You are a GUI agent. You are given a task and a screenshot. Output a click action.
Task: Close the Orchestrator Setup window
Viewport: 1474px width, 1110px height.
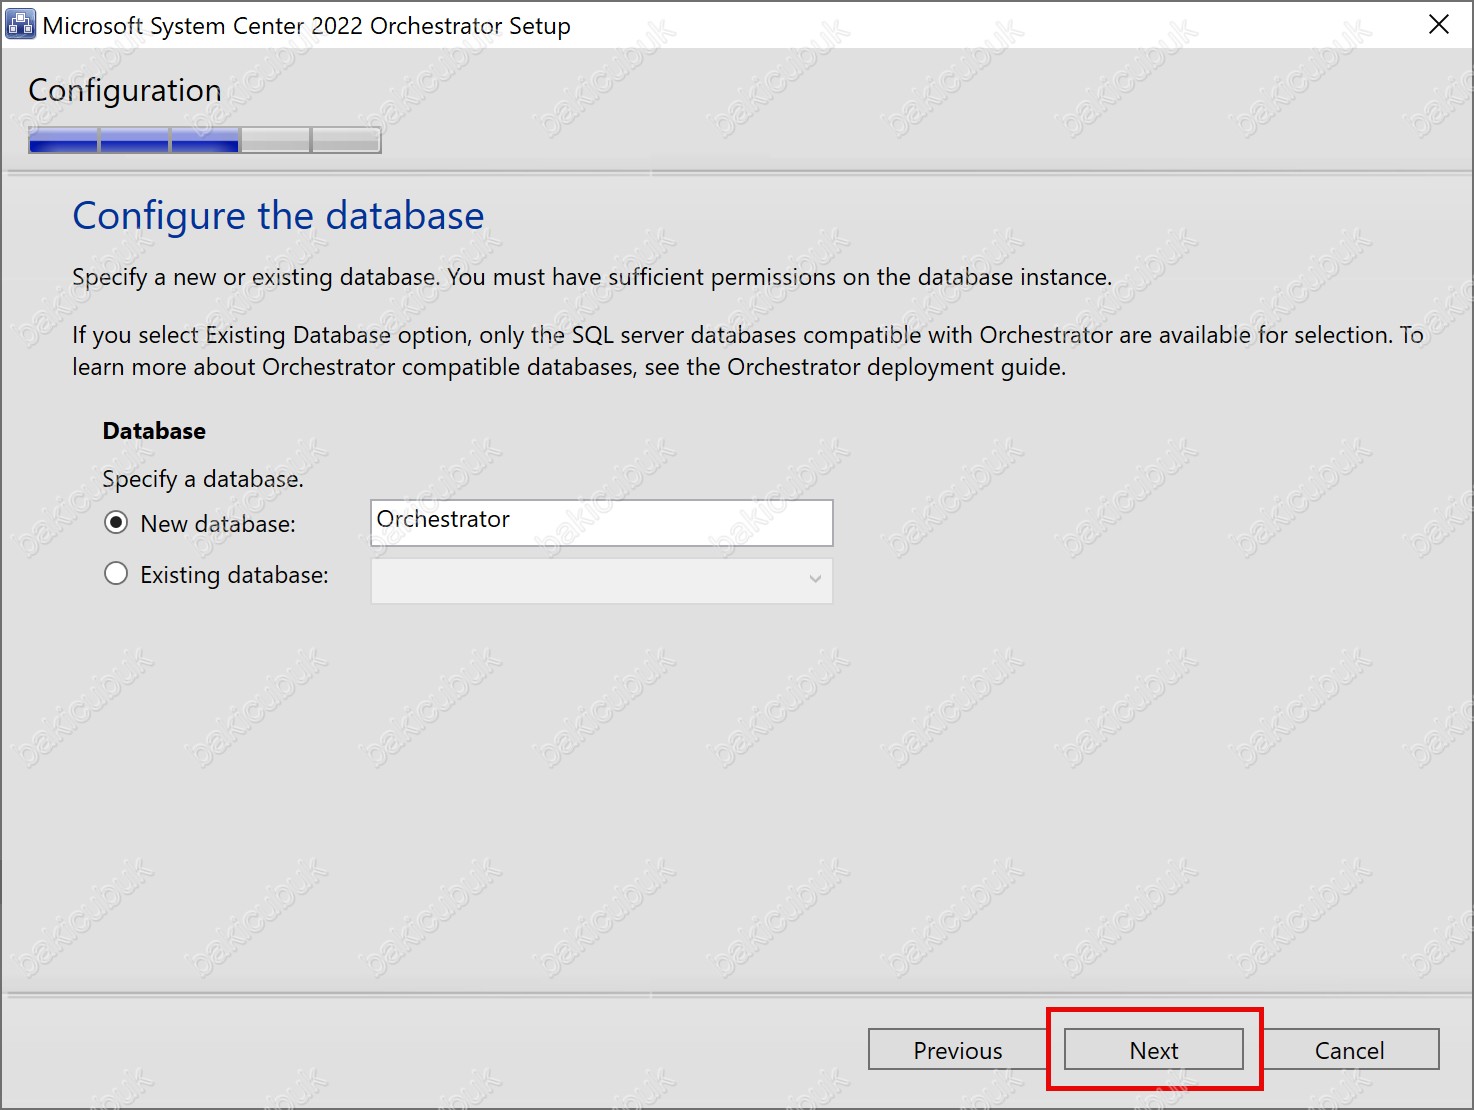pos(1439,24)
